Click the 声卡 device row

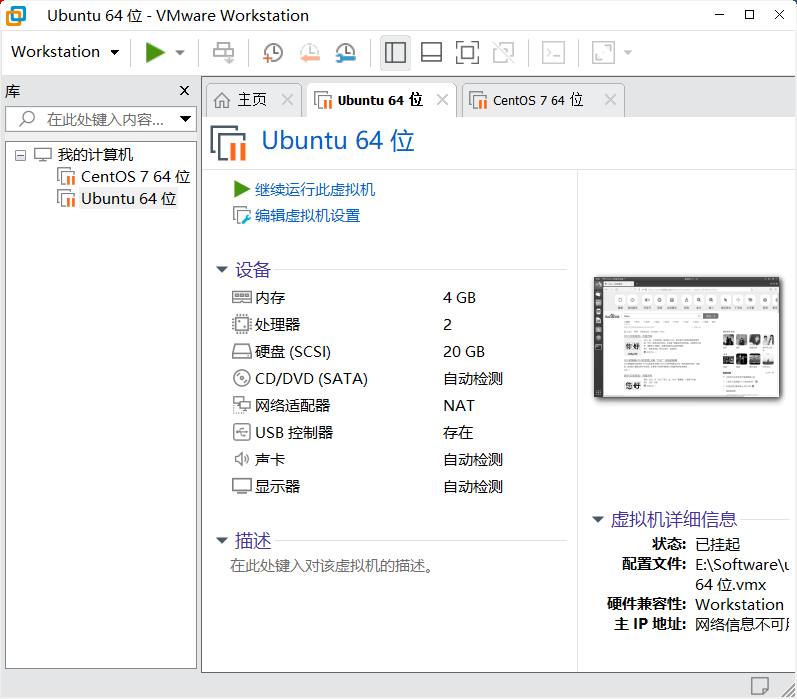pyautogui.click(x=399, y=459)
